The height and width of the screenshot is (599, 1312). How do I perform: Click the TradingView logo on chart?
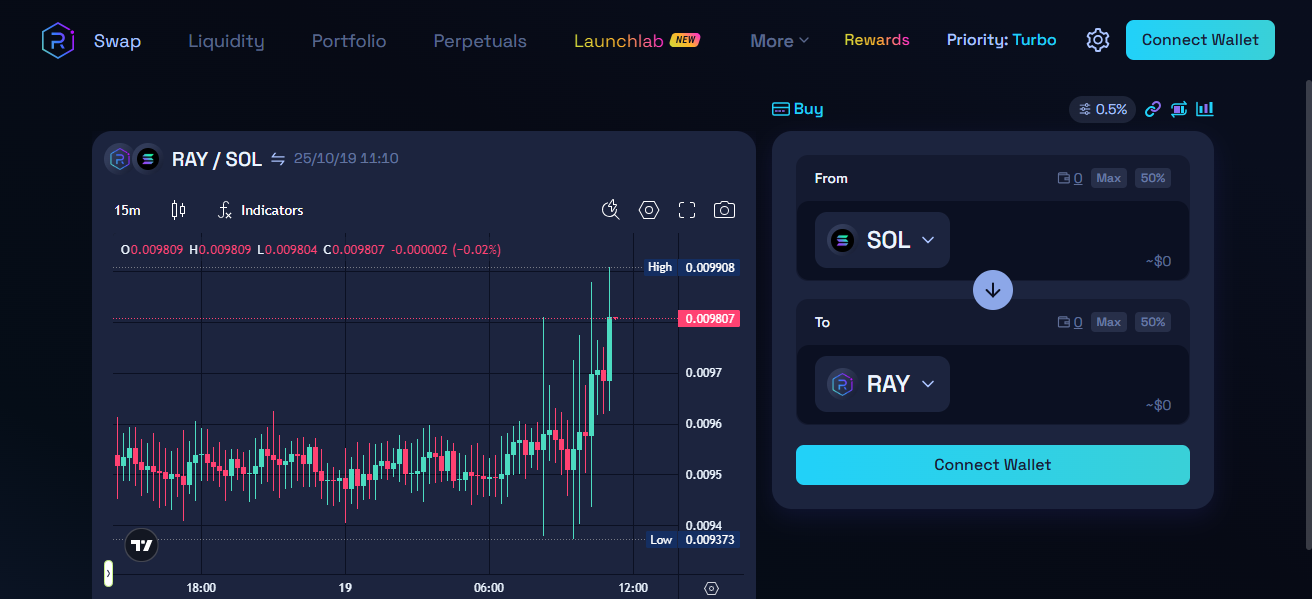click(x=142, y=545)
